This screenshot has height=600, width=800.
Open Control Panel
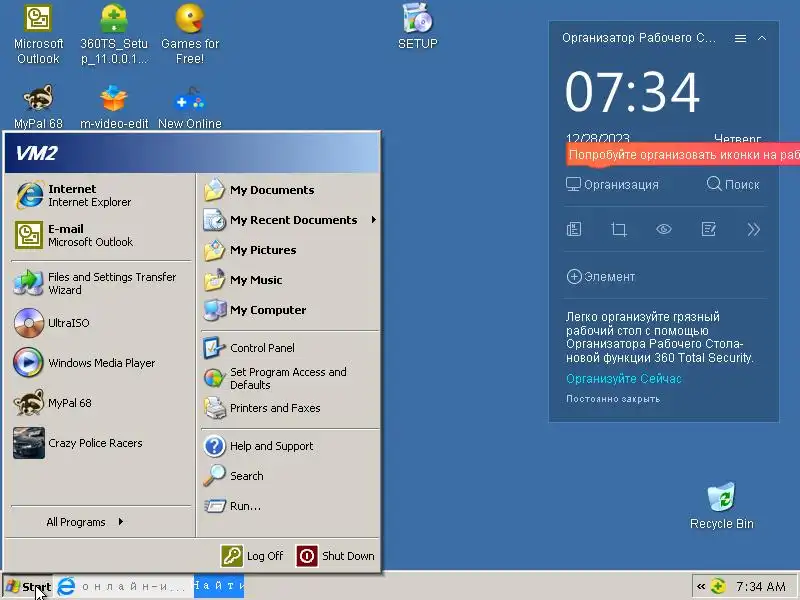(x=290, y=348)
